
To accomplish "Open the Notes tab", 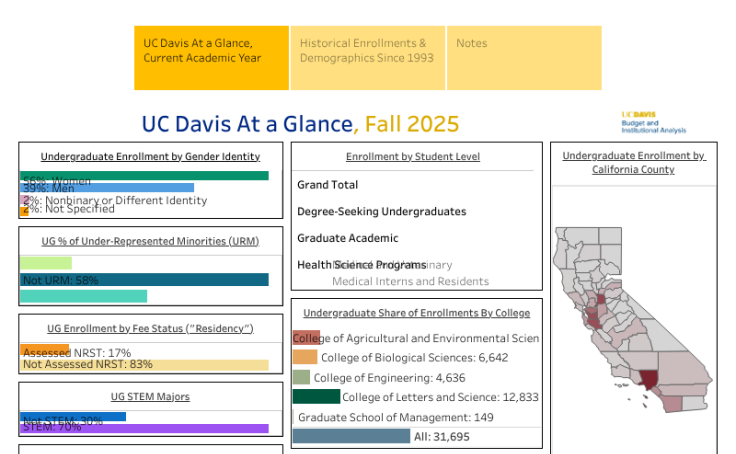I will (523, 58).
